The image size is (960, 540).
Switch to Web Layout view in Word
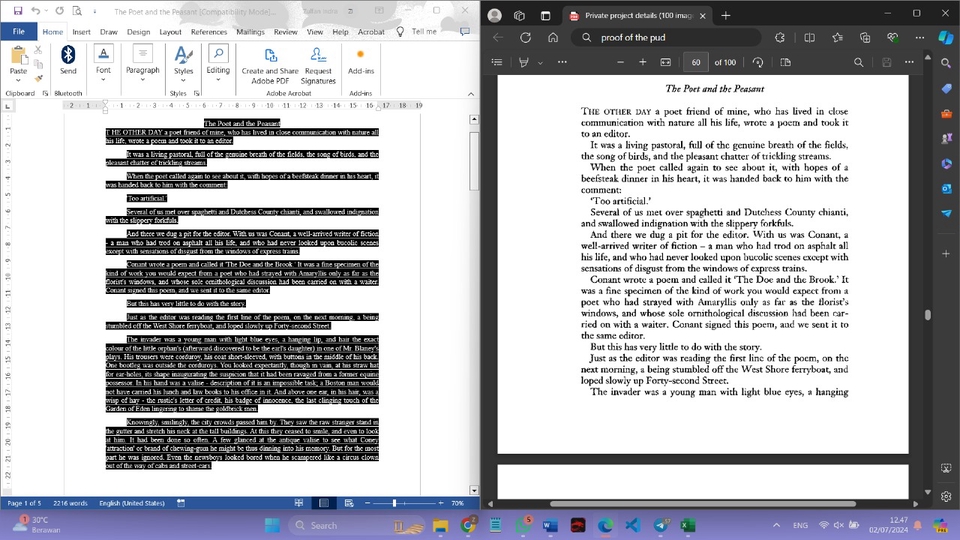point(349,503)
